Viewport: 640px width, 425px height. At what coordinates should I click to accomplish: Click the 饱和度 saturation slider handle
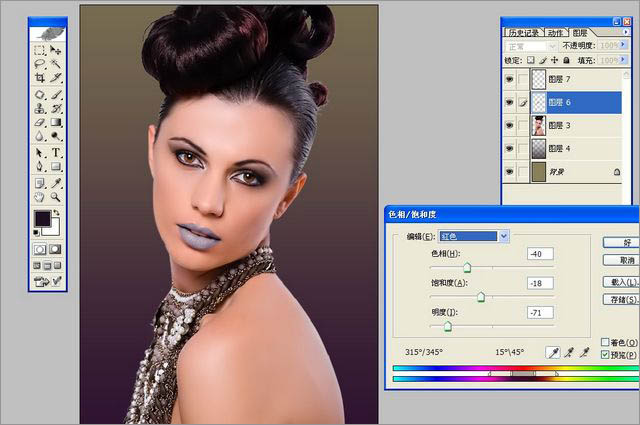[x=481, y=297]
